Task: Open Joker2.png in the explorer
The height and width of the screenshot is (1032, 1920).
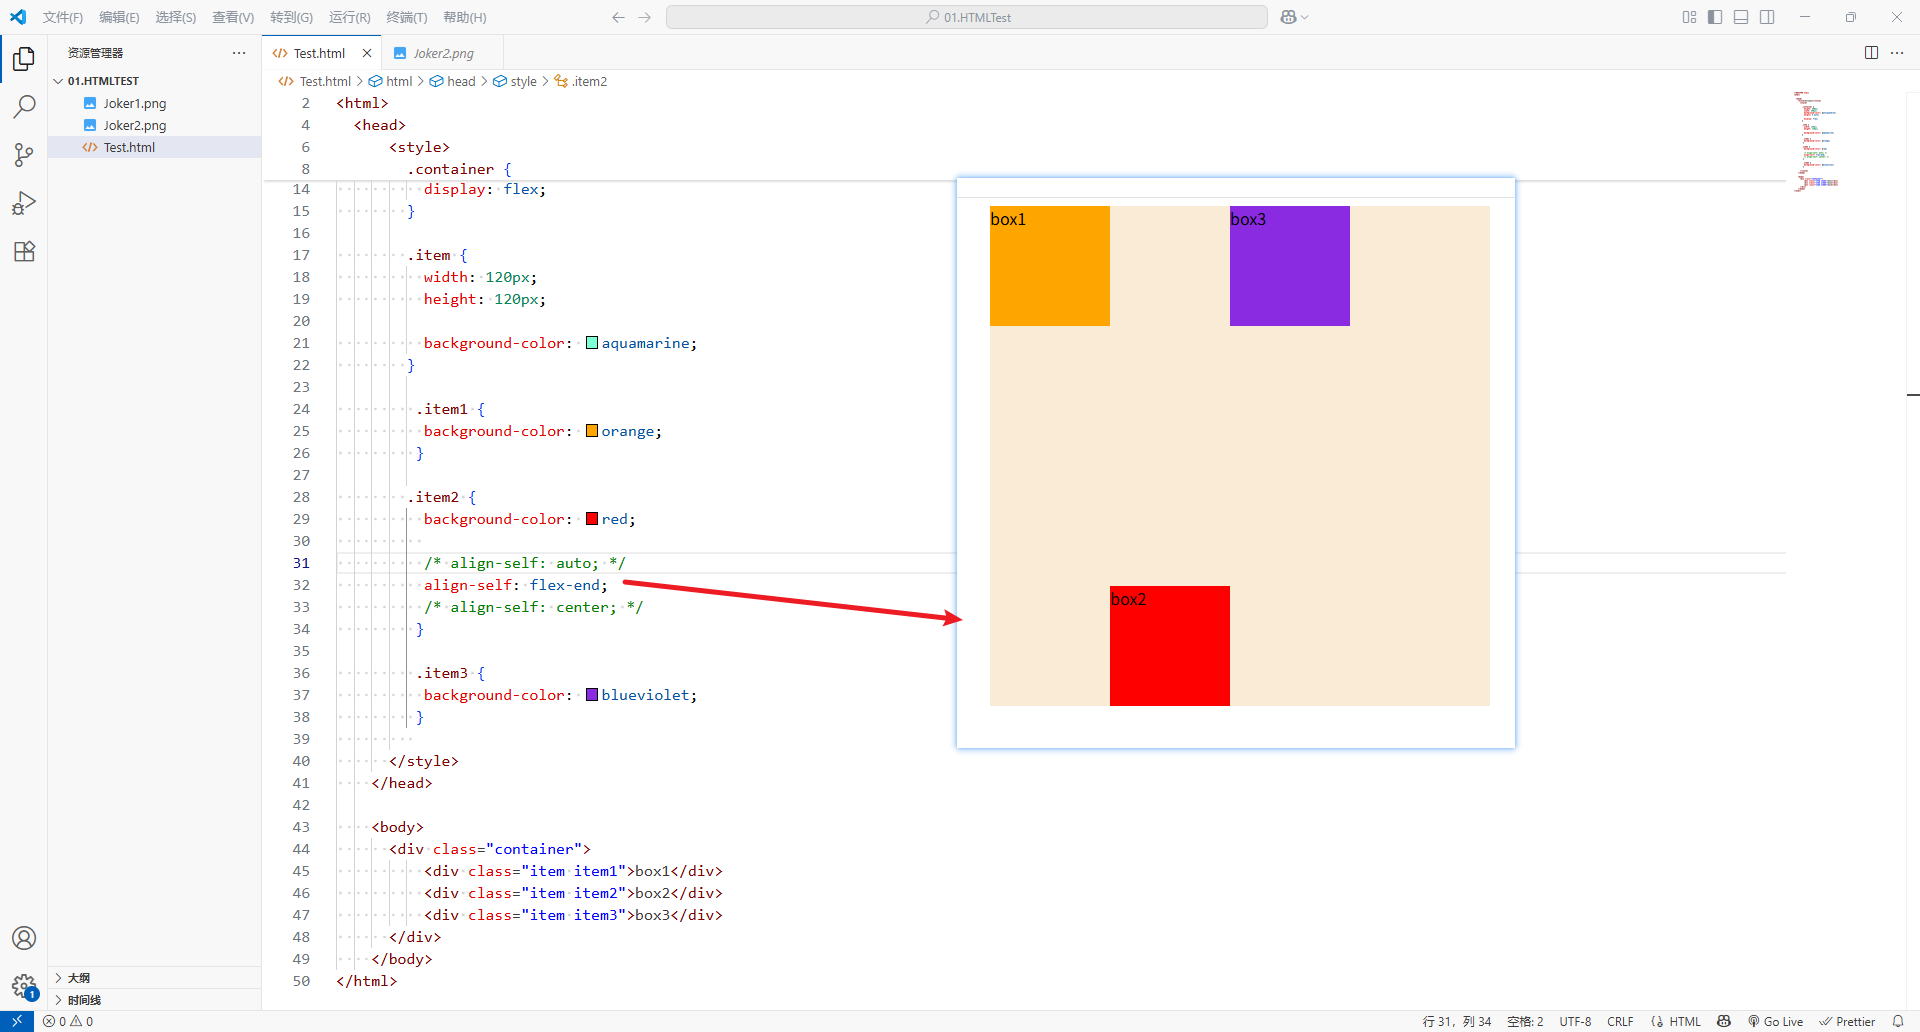Action: pos(154,125)
